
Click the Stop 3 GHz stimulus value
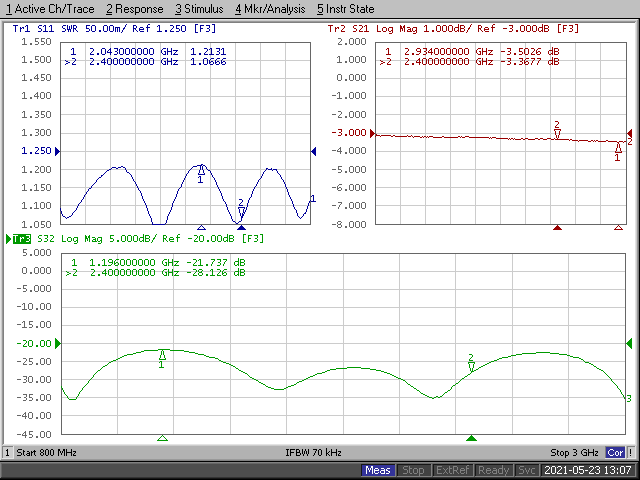(x=574, y=453)
